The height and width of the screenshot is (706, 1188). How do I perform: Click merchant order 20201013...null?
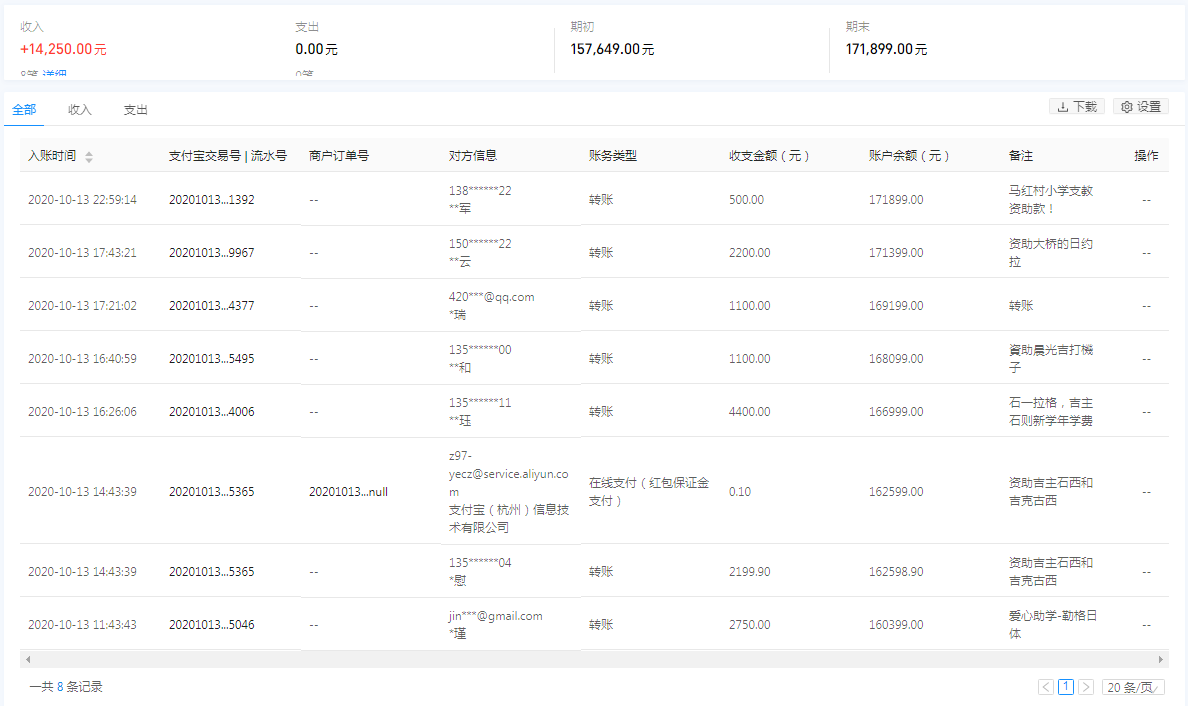(x=351, y=492)
